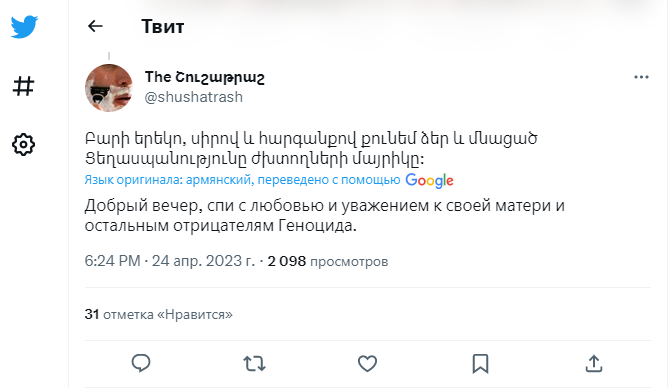This screenshot has width=669, height=388.
Task: Click the Твит page heading
Action: pyautogui.click(x=163, y=26)
